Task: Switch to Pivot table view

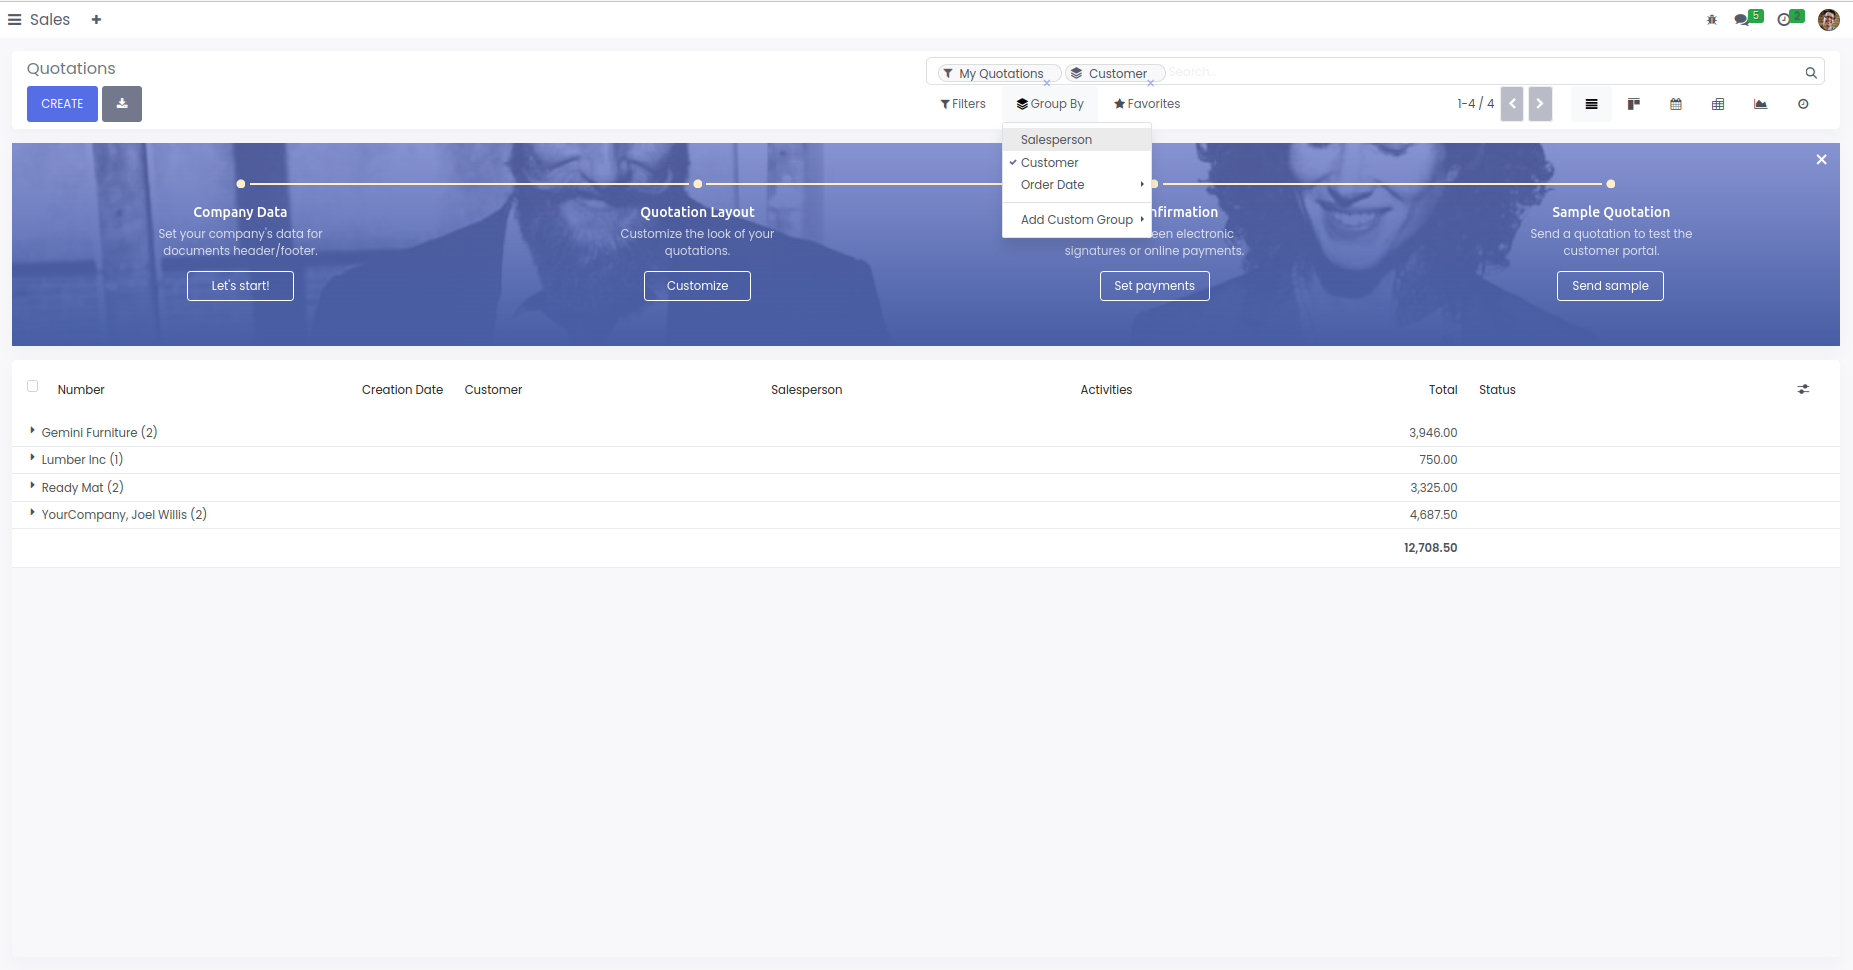Action: [1718, 104]
